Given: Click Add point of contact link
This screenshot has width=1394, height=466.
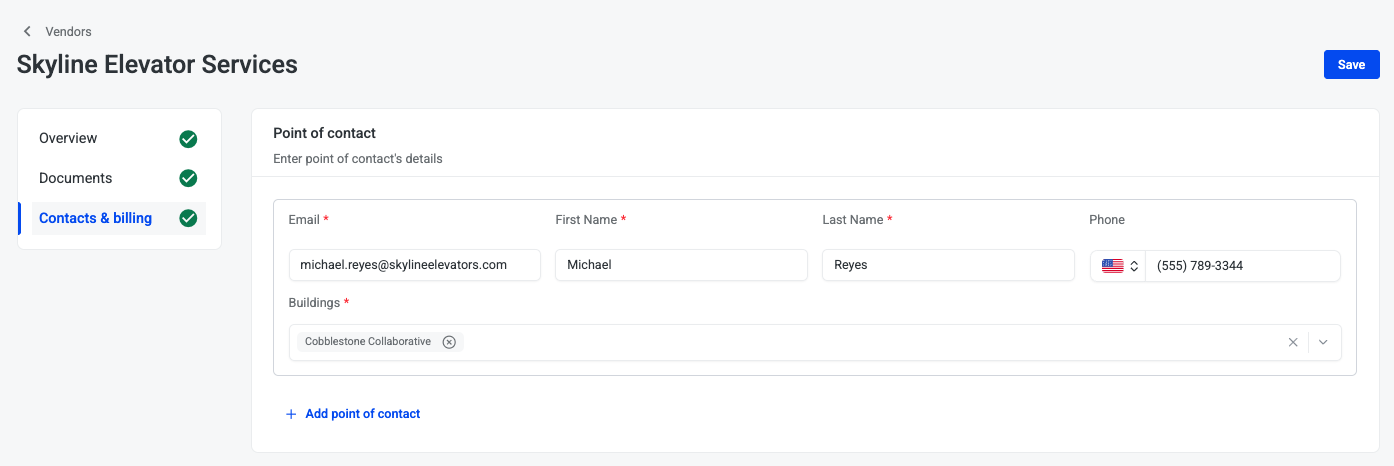Looking at the screenshot, I should coord(362,414).
